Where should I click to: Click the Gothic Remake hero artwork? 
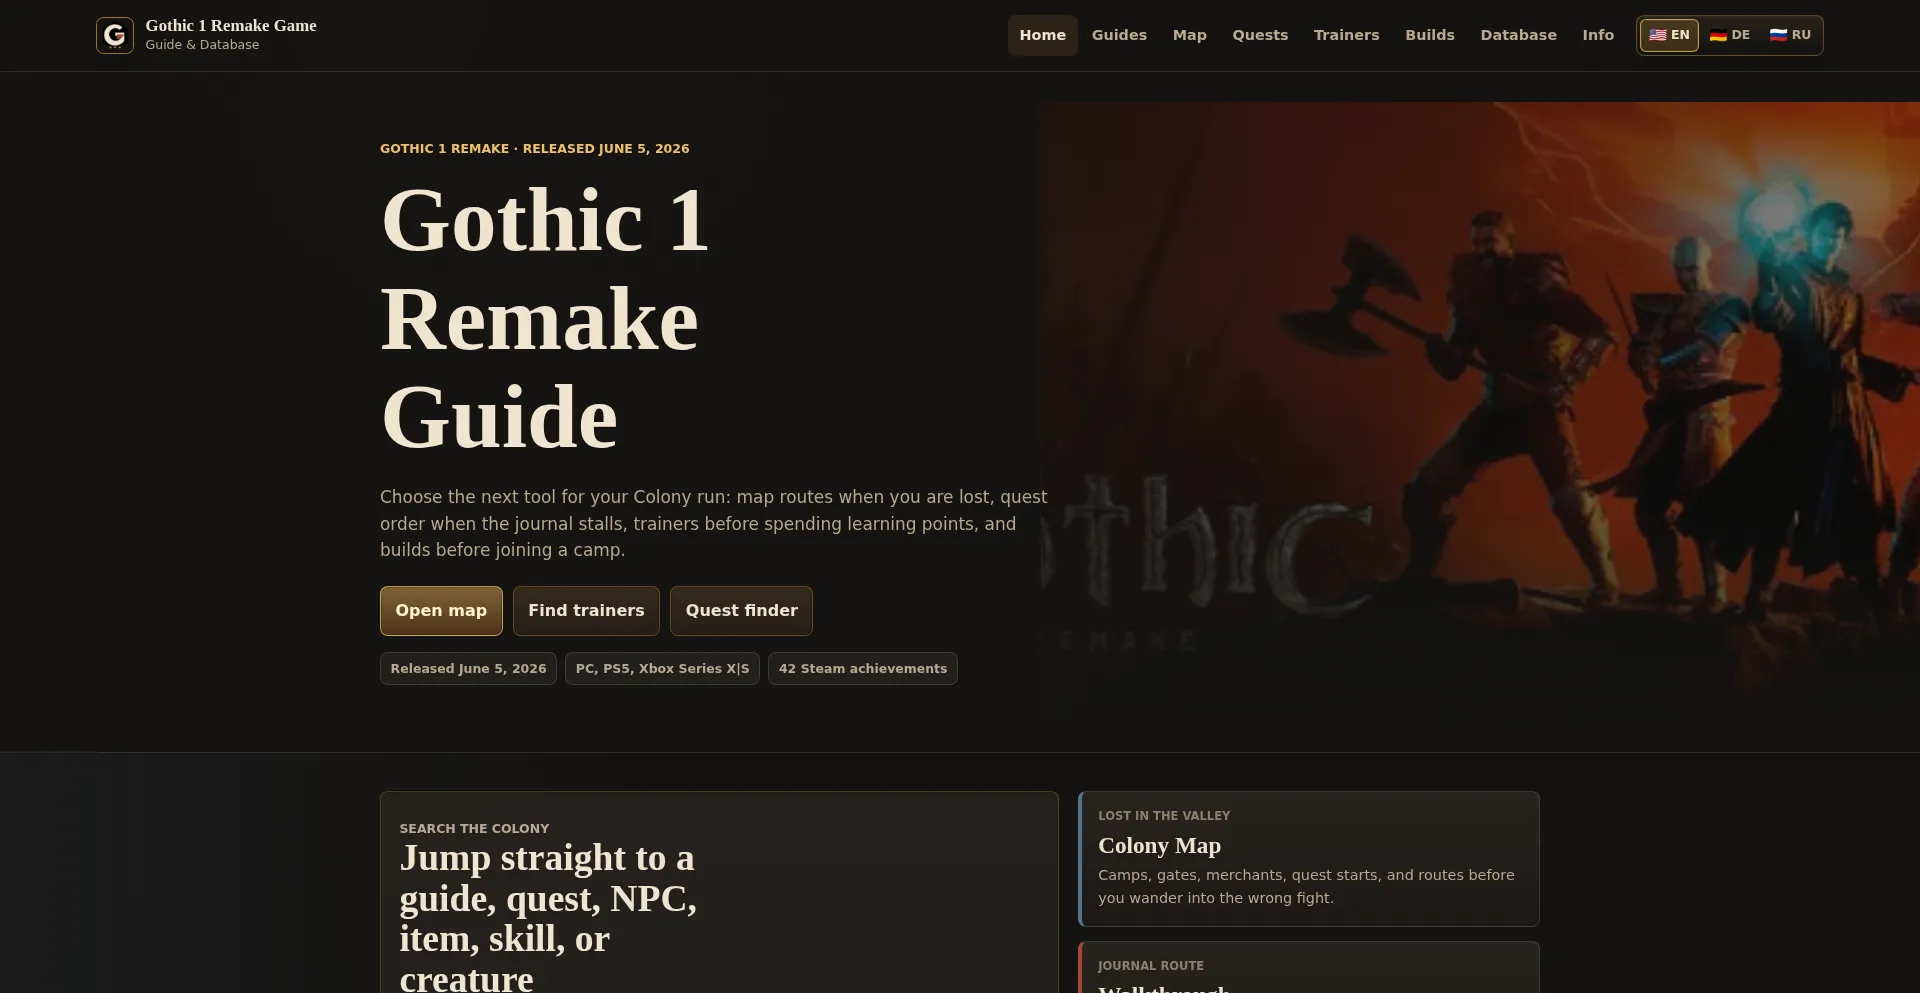coord(1479,410)
